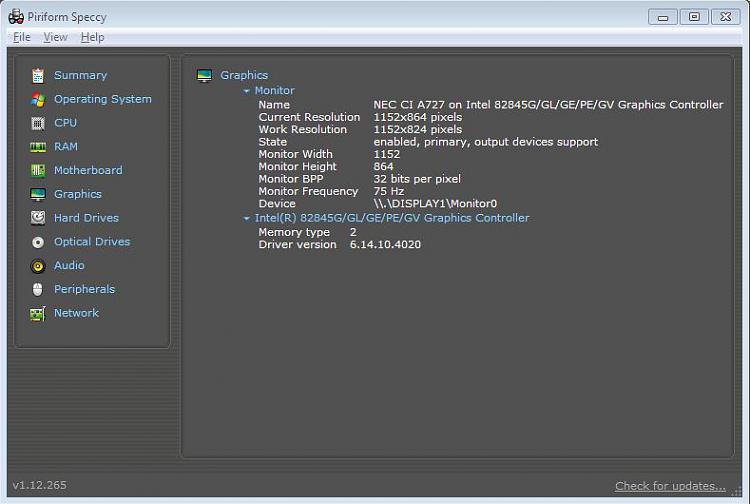
Task: Click Intel(R) 82845G/GL/GE/PE/GV Graphics Controller label
Action: pos(392,218)
